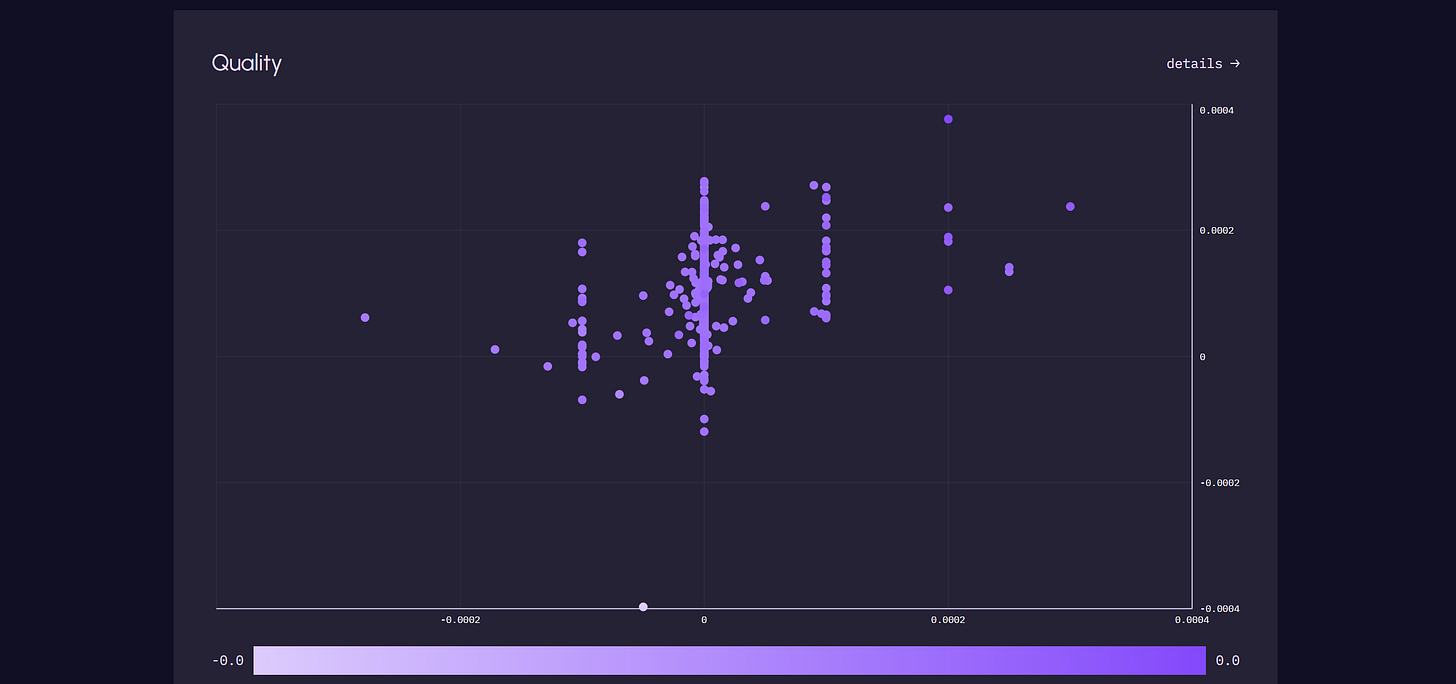
Task: Click the y-axis label -0.0002
Action: (1219, 483)
